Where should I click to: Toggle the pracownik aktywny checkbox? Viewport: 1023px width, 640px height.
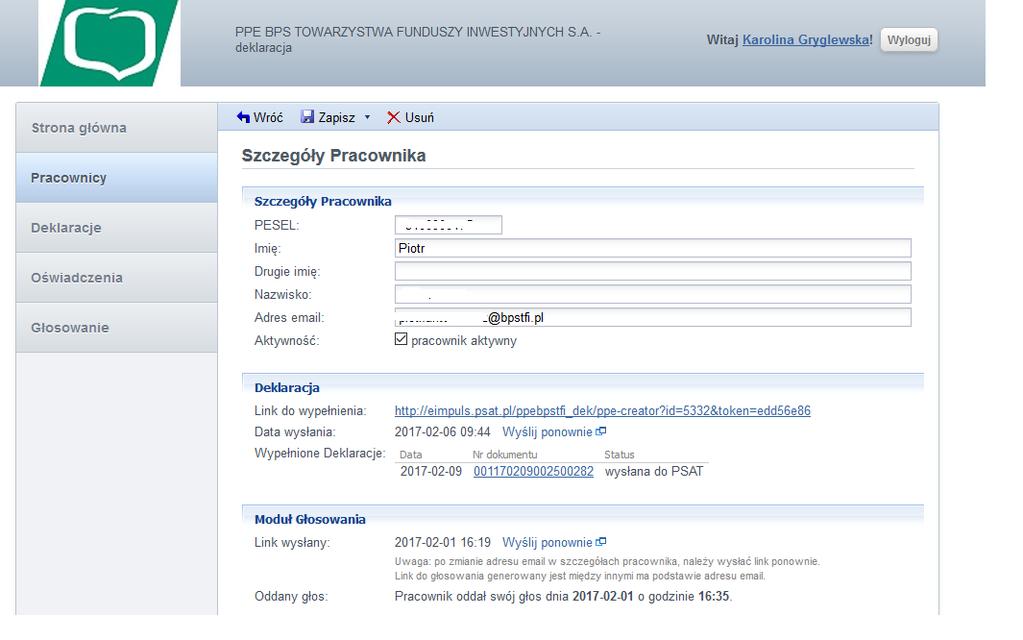(401, 339)
